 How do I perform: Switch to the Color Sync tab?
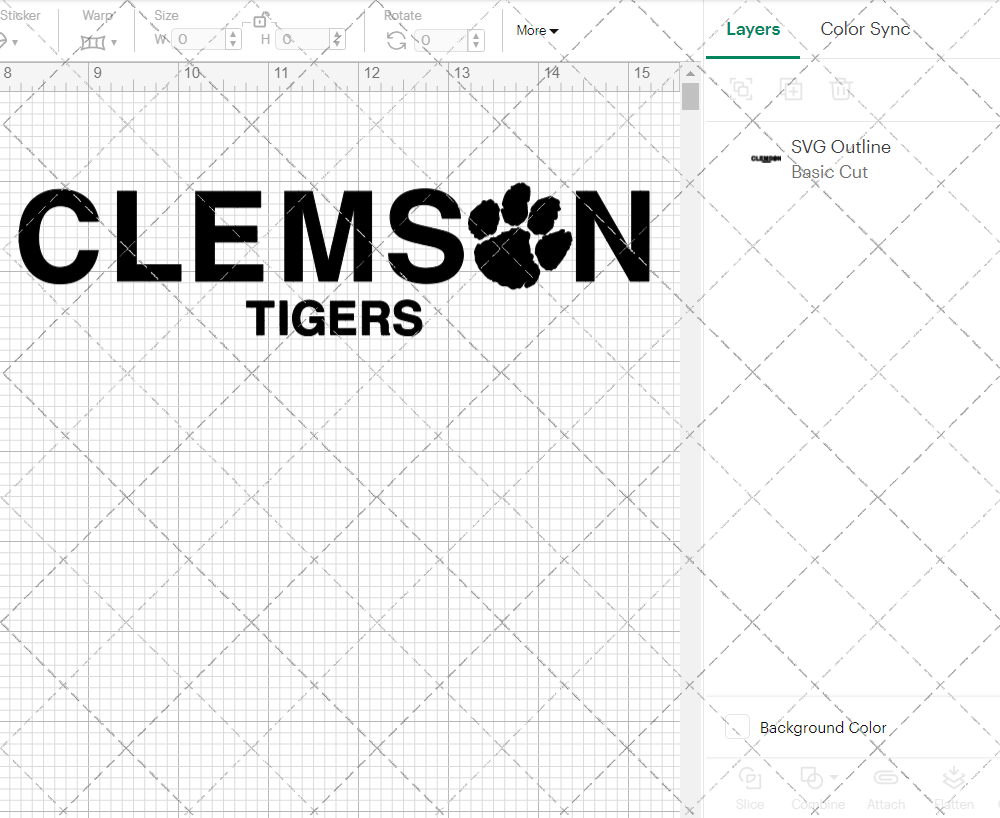coord(864,29)
